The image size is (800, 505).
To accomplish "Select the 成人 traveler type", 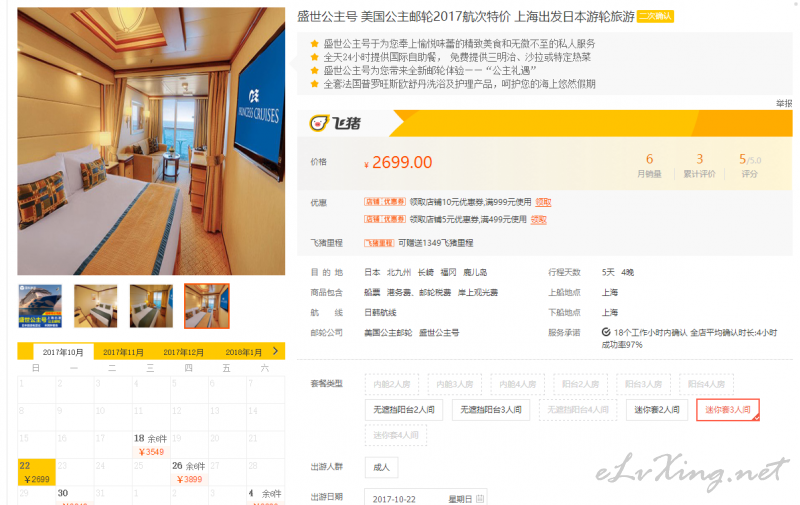I will coord(382,467).
